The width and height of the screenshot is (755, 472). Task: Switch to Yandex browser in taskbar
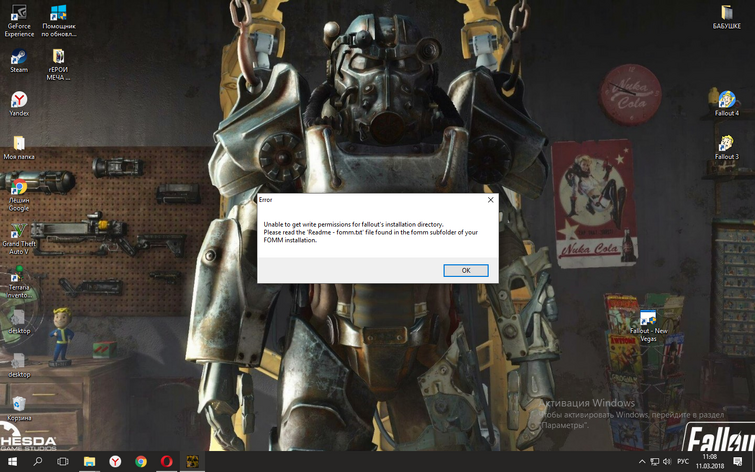pyautogui.click(x=115, y=461)
